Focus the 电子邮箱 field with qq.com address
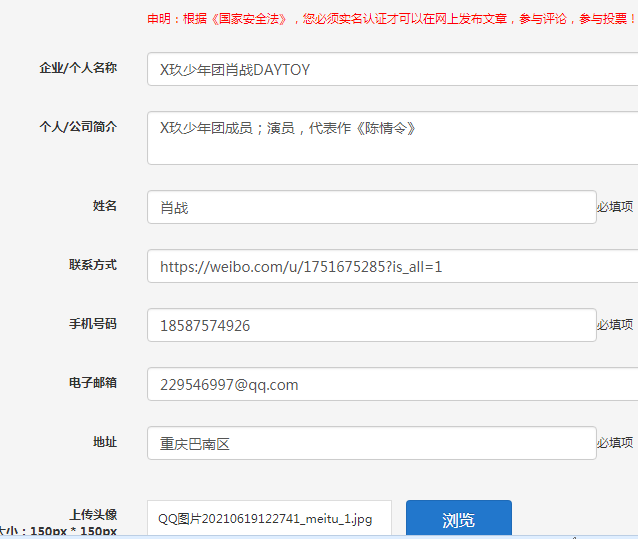Viewport: 638px width, 539px height. coord(392,385)
